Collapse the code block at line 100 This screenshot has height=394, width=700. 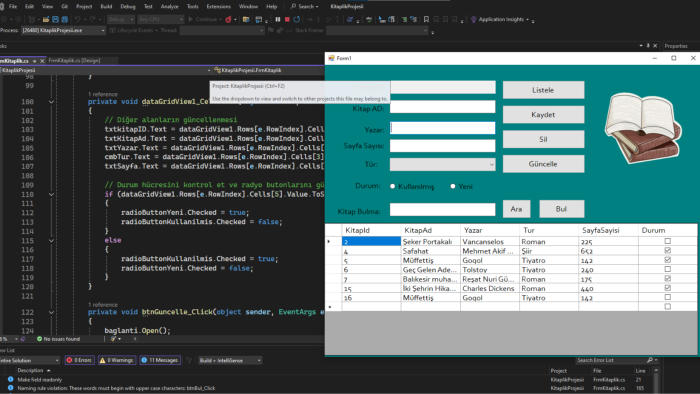51,102
